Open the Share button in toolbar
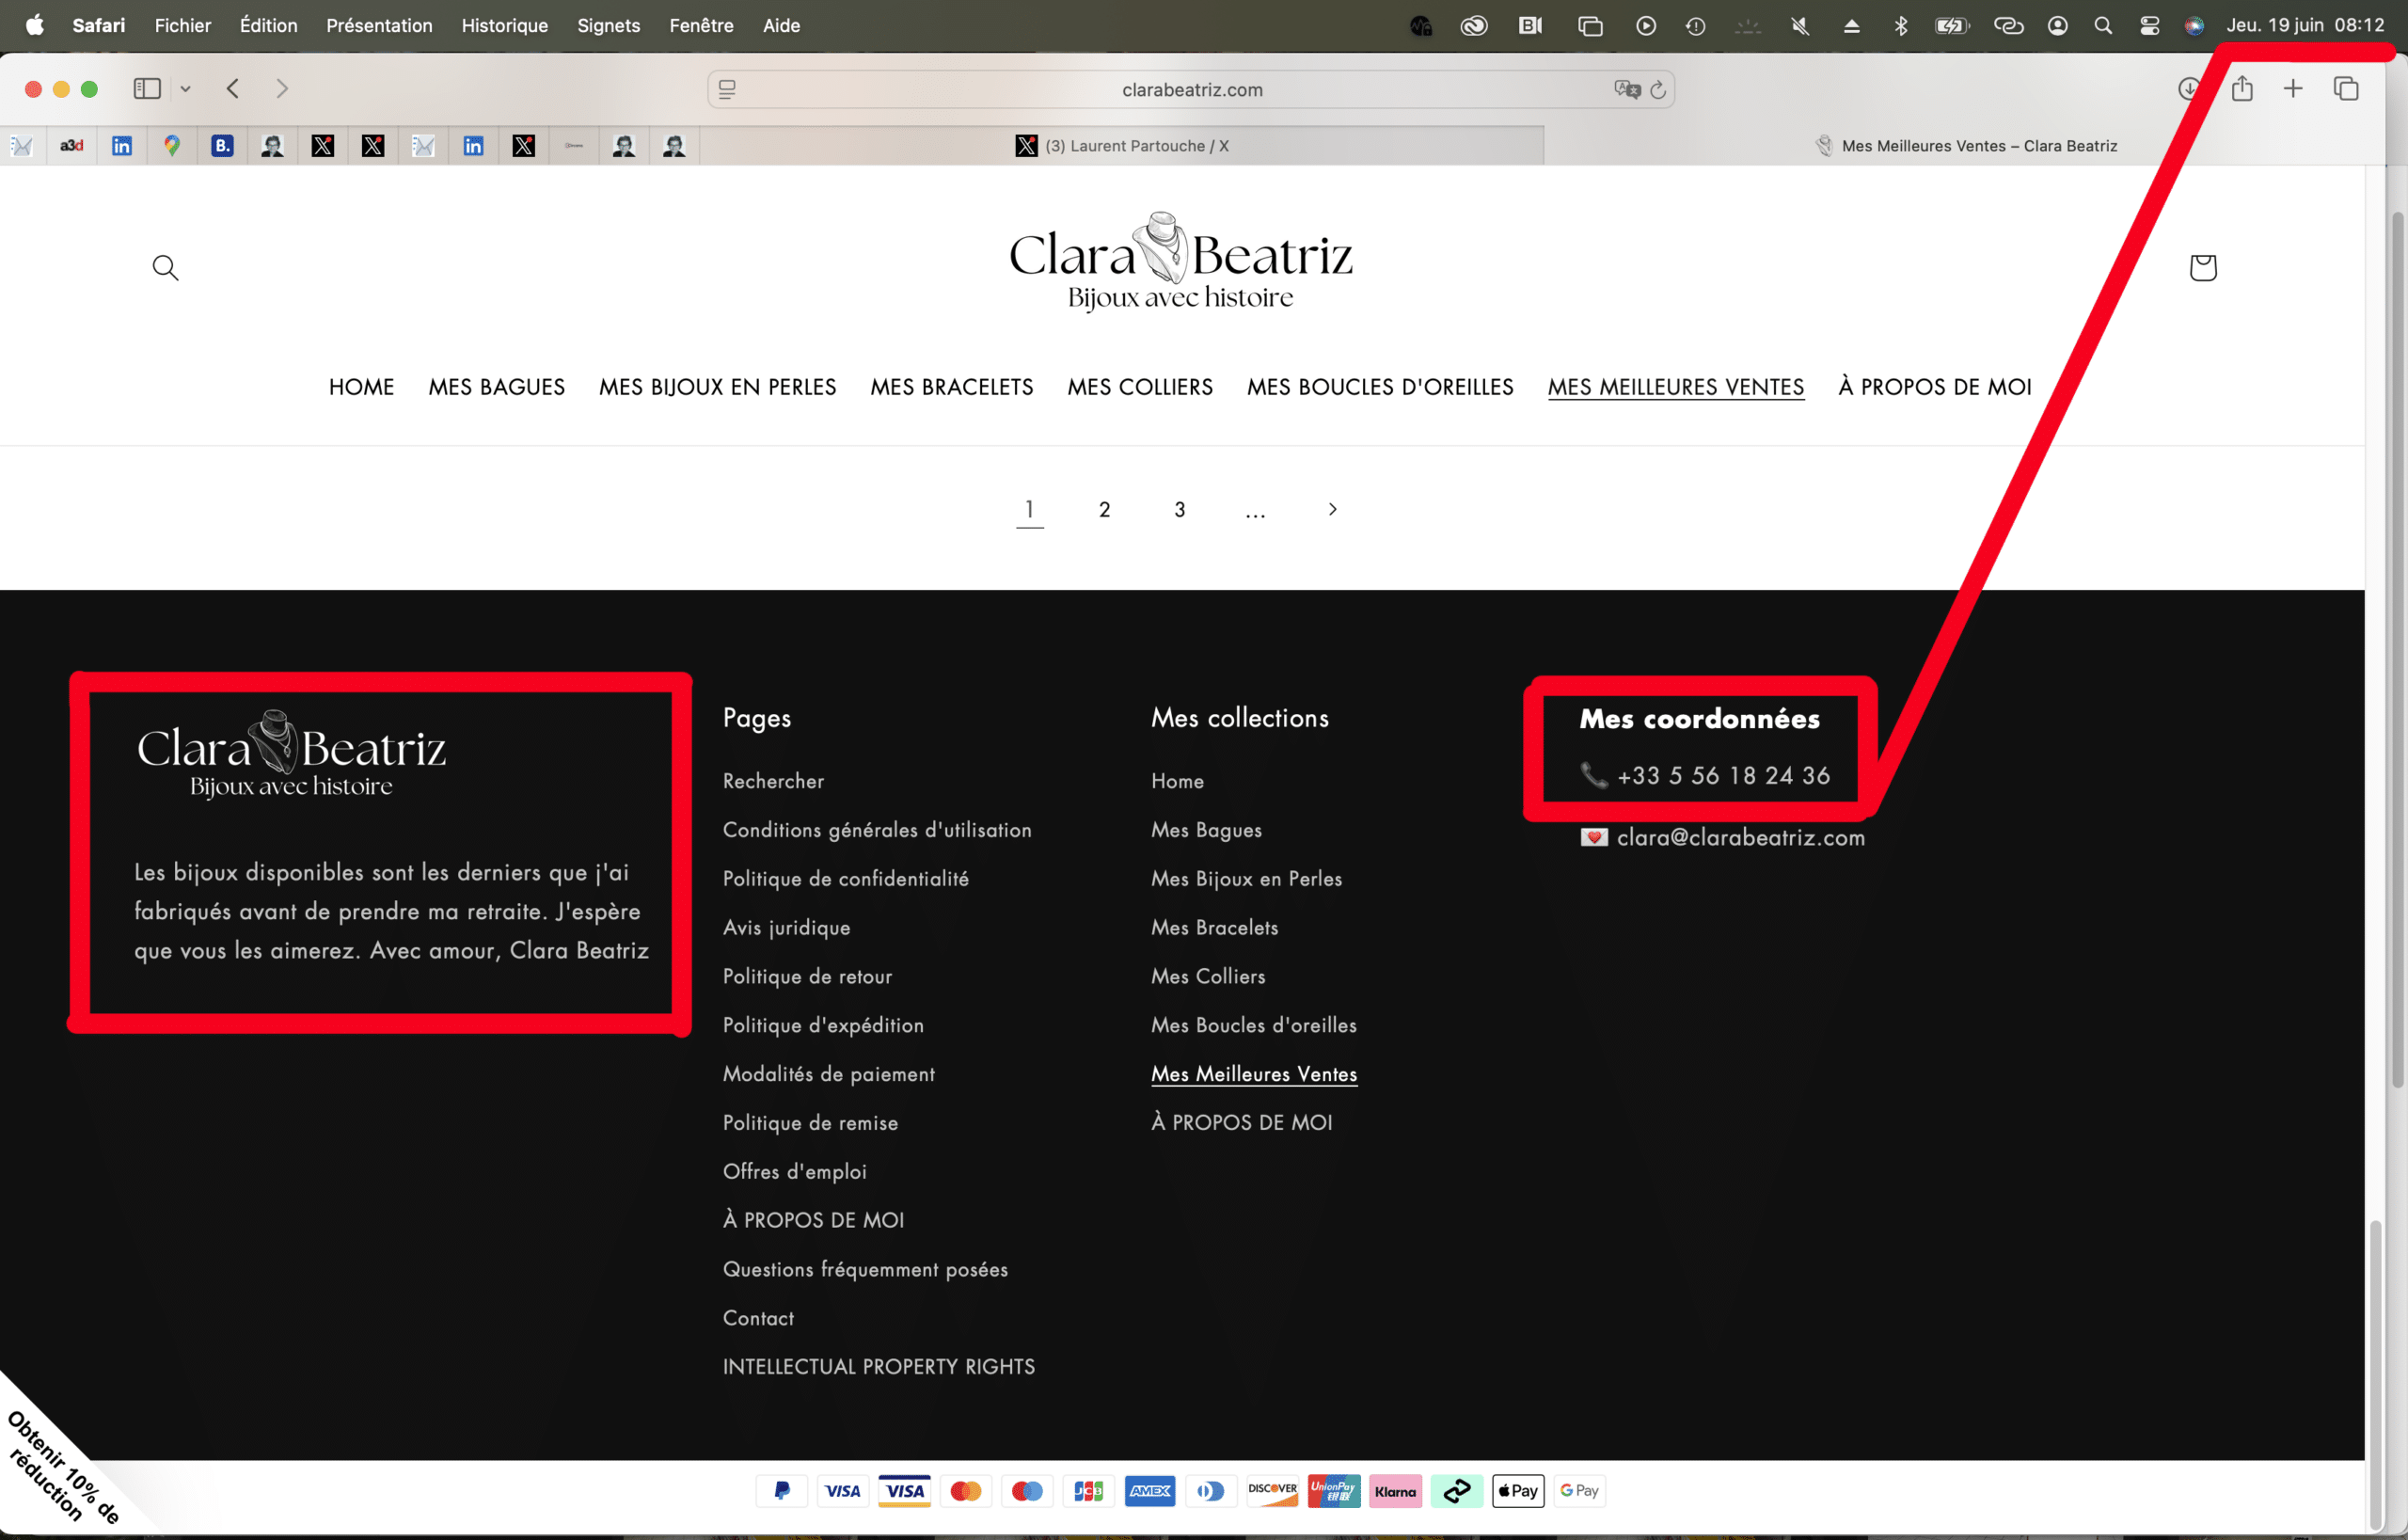 (x=2242, y=89)
